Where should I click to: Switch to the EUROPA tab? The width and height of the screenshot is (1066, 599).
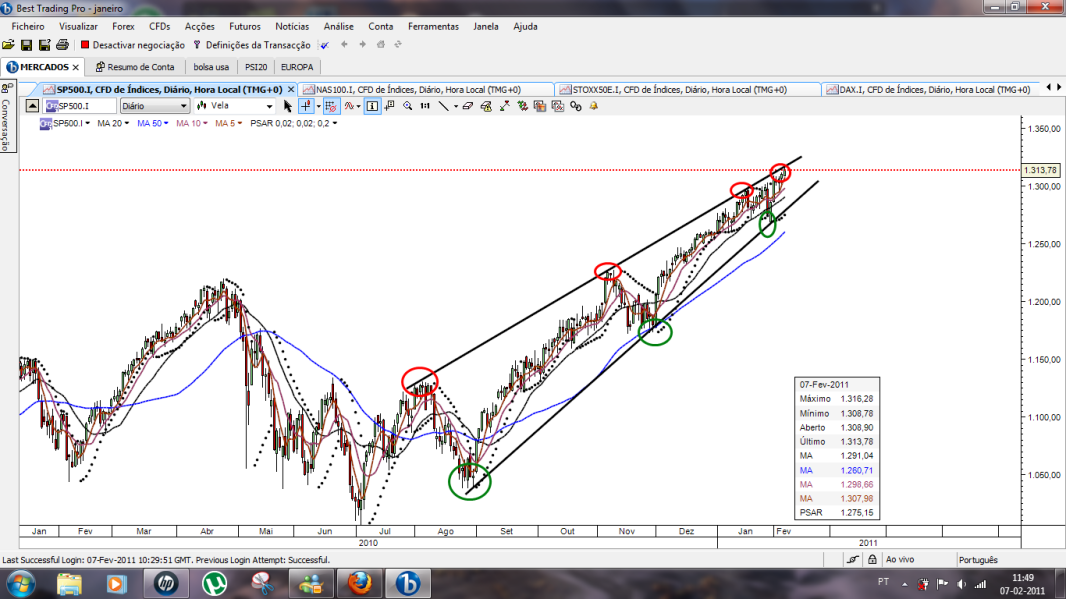tap(297, 67)
